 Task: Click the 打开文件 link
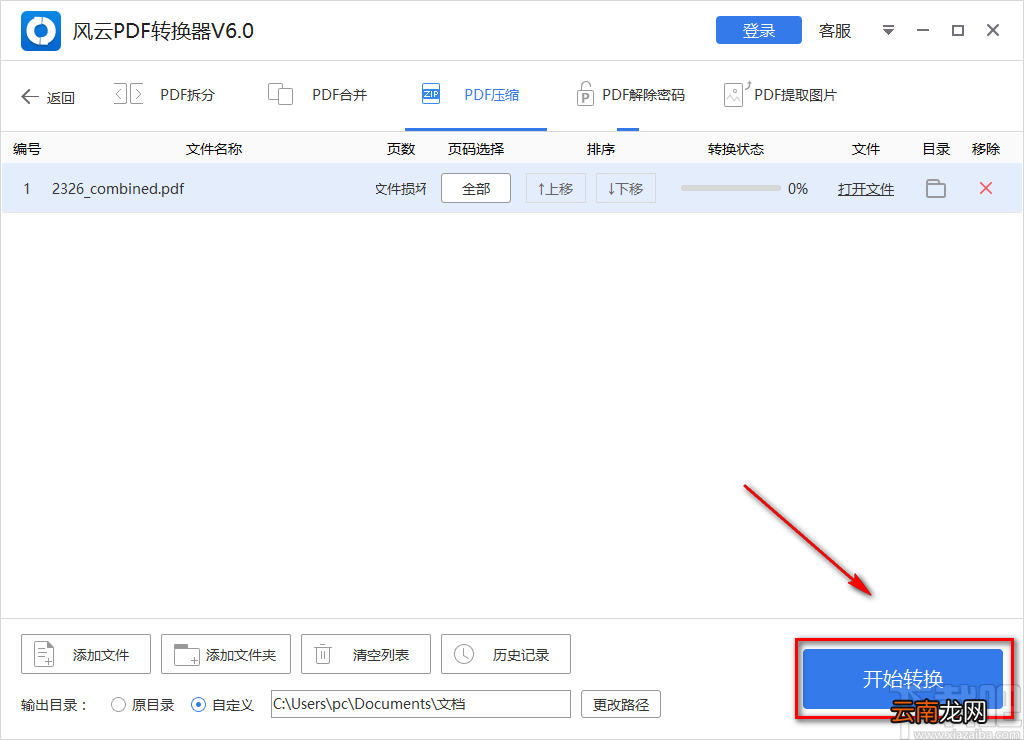tap(866, 189)
